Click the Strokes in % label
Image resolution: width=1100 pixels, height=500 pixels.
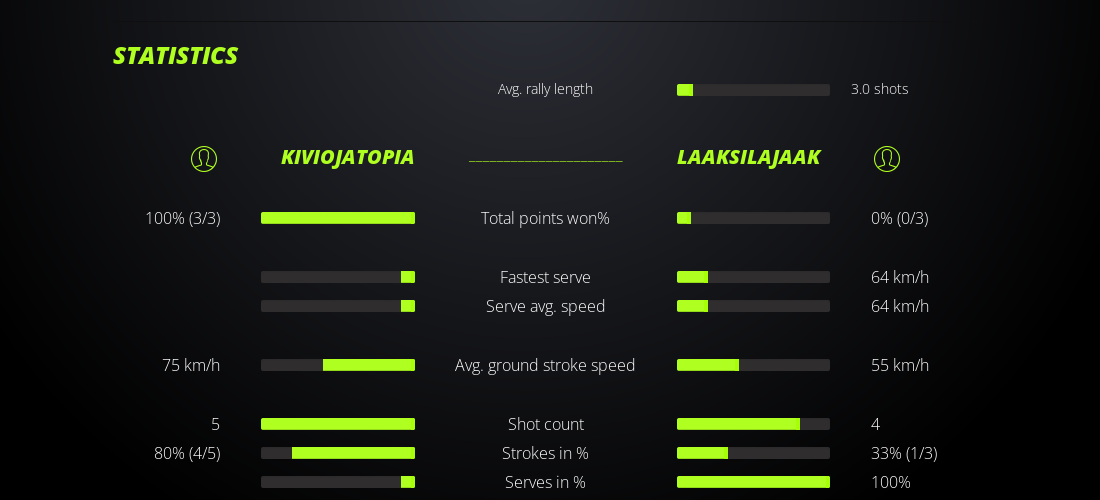coord(545,453)
